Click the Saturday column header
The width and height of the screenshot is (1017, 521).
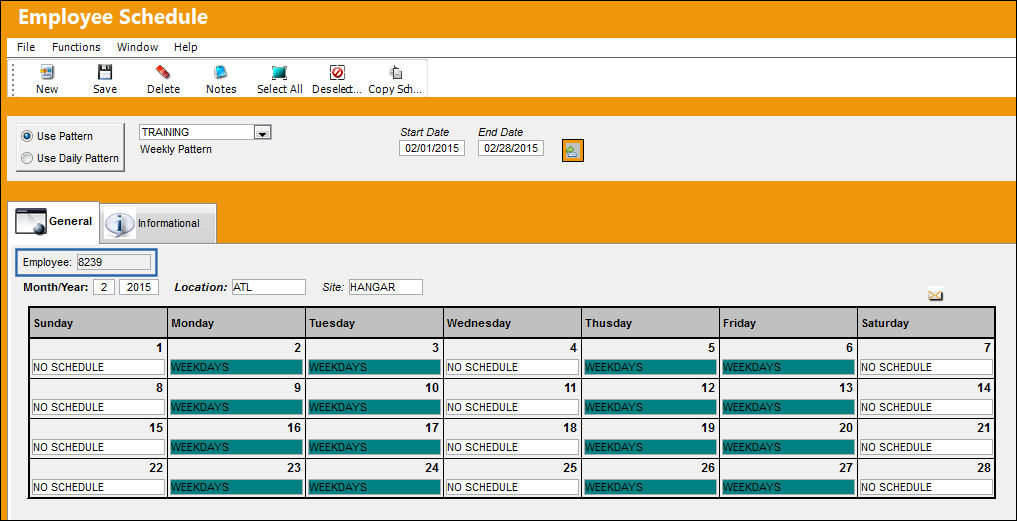pos(926,322)
